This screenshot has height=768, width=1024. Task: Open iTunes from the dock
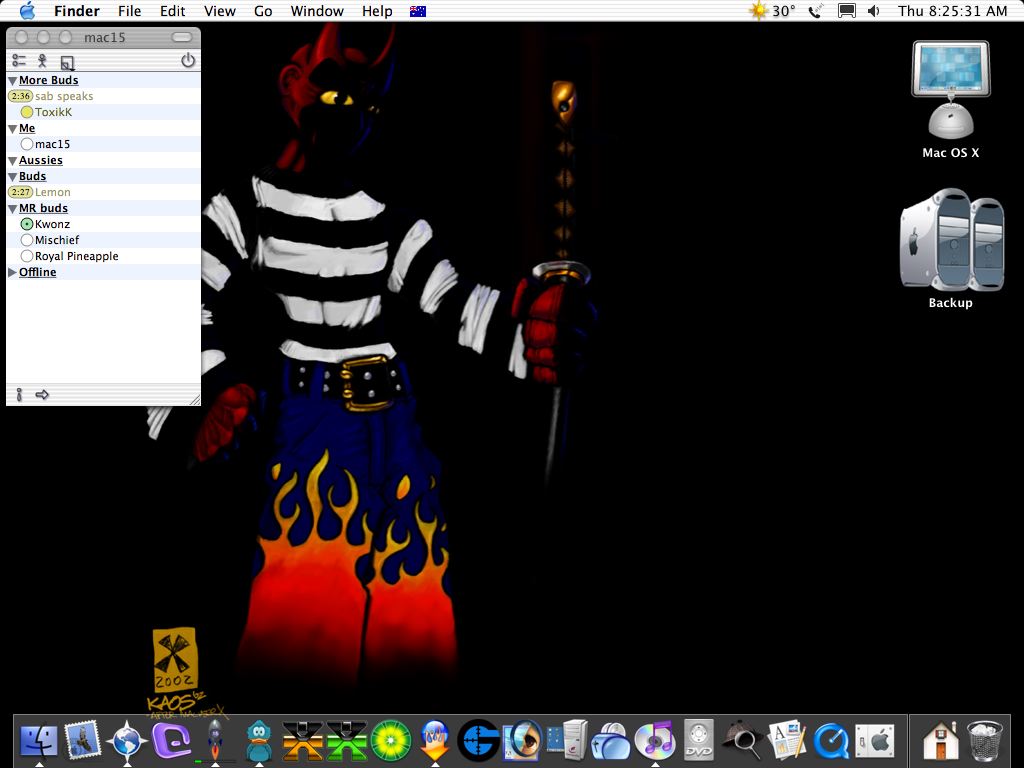point(654,741)
